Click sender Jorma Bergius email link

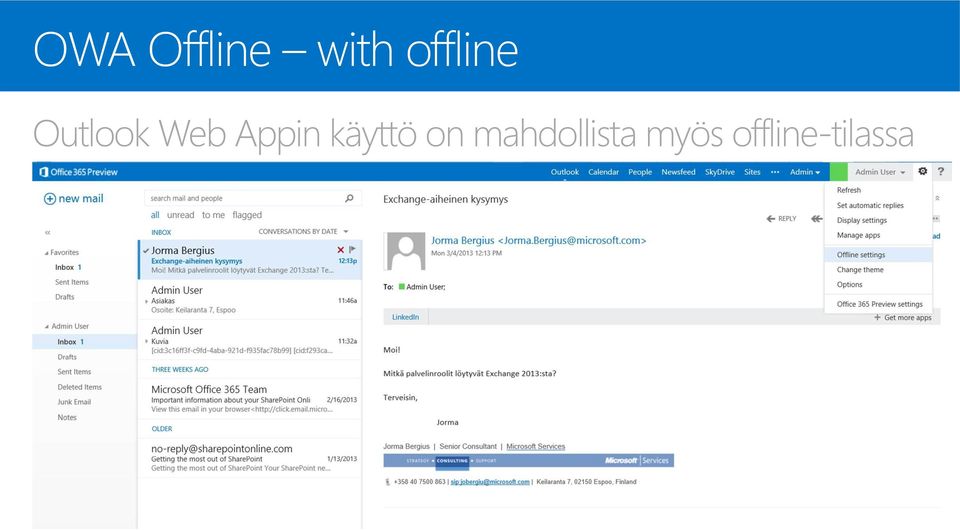point(538,241)
